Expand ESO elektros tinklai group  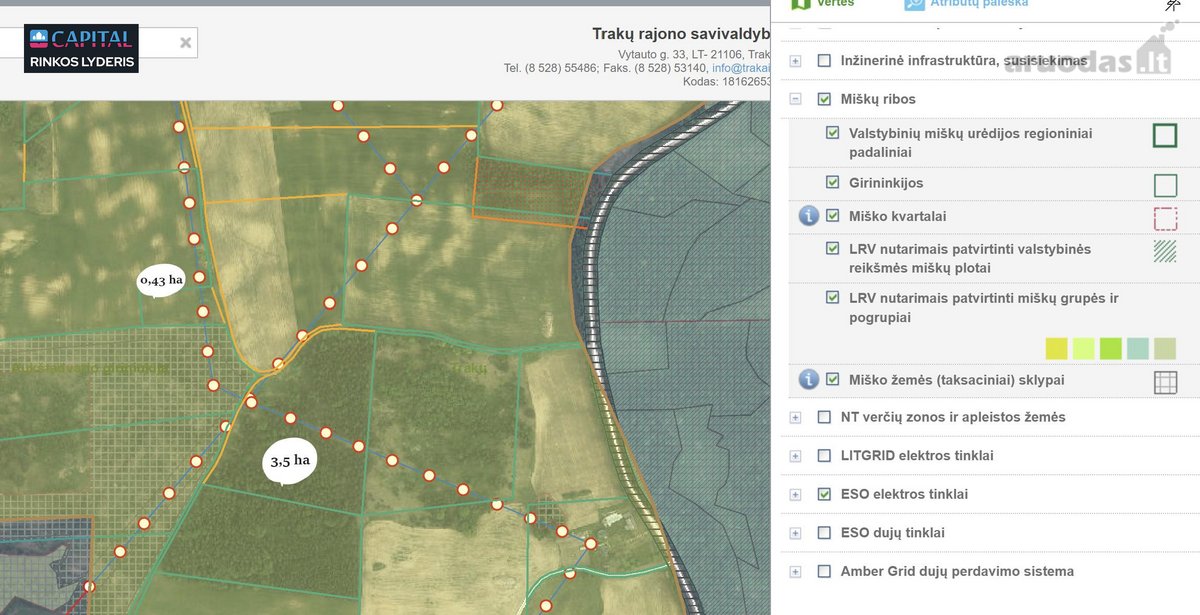(x=796, y=495)
